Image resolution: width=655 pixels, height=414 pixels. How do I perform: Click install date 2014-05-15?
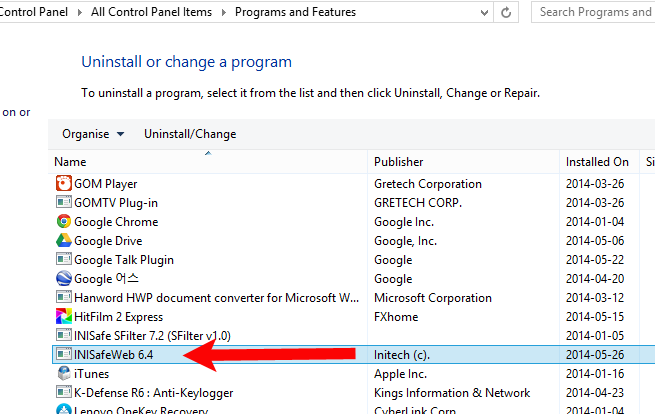(595, 317)
